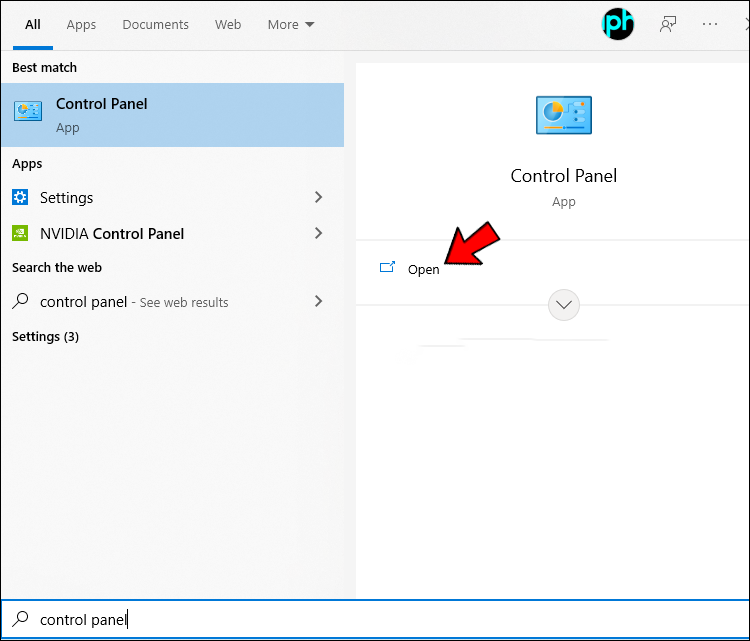Click the large Control Panel preview icon

(563, 115)
